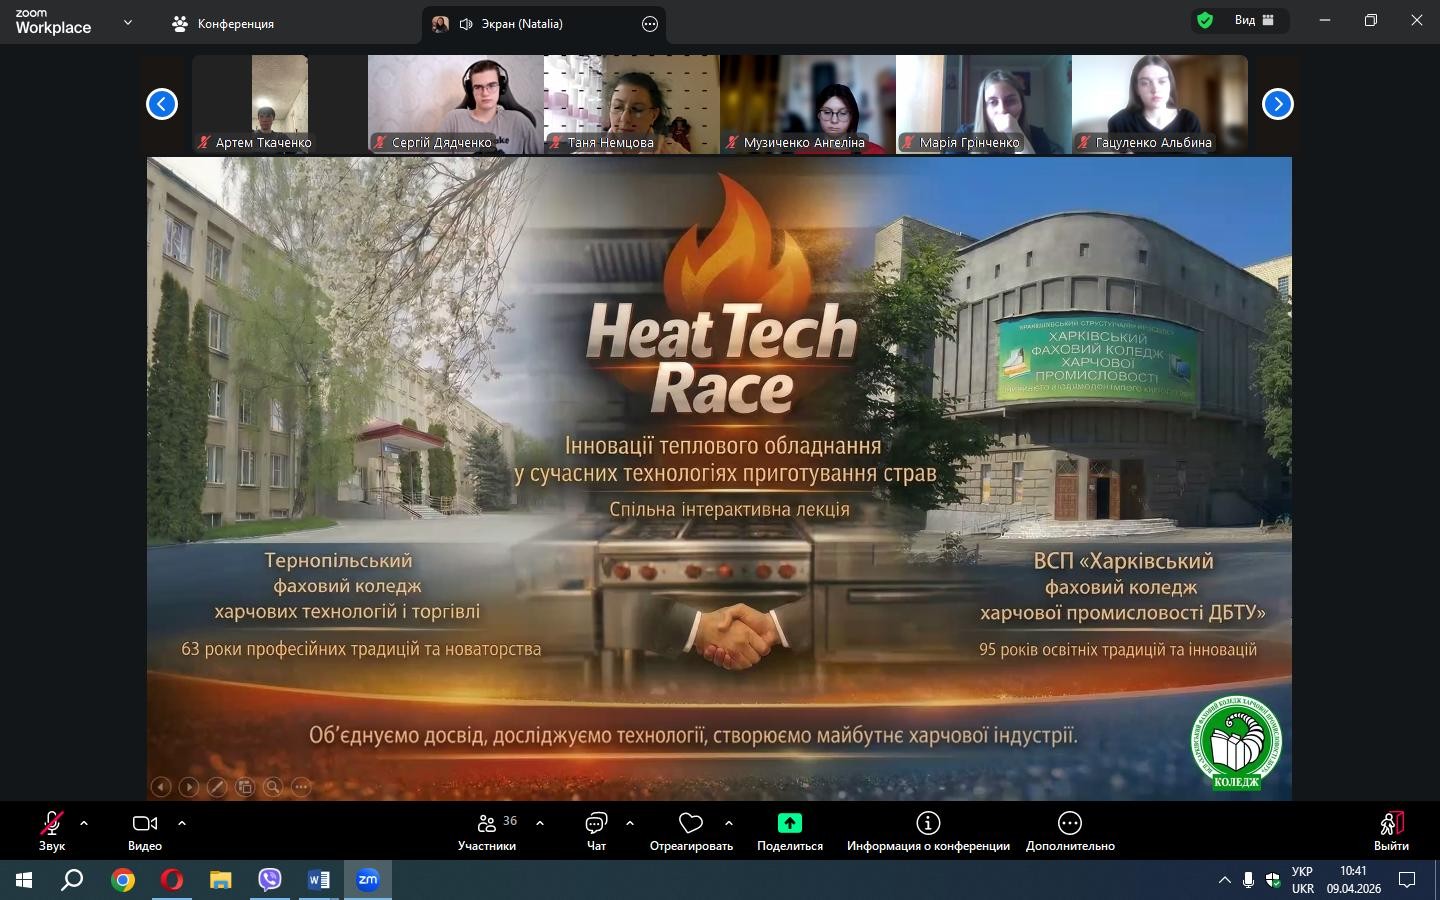Click the Выйти leave meeting button

(x=1391, y=830)
